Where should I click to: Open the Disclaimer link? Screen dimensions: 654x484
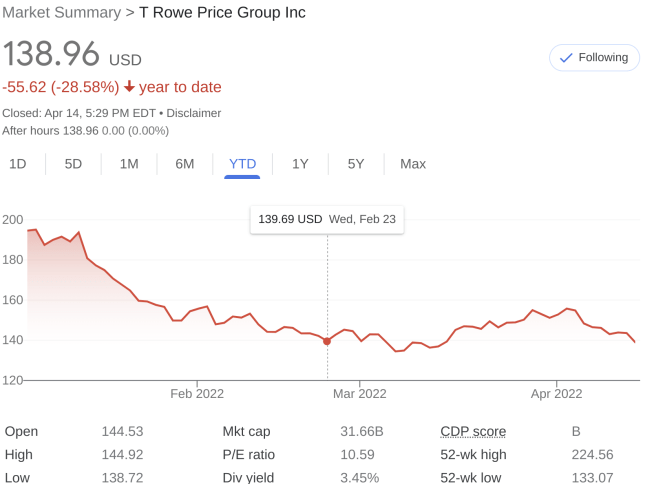tap(194, 113)
